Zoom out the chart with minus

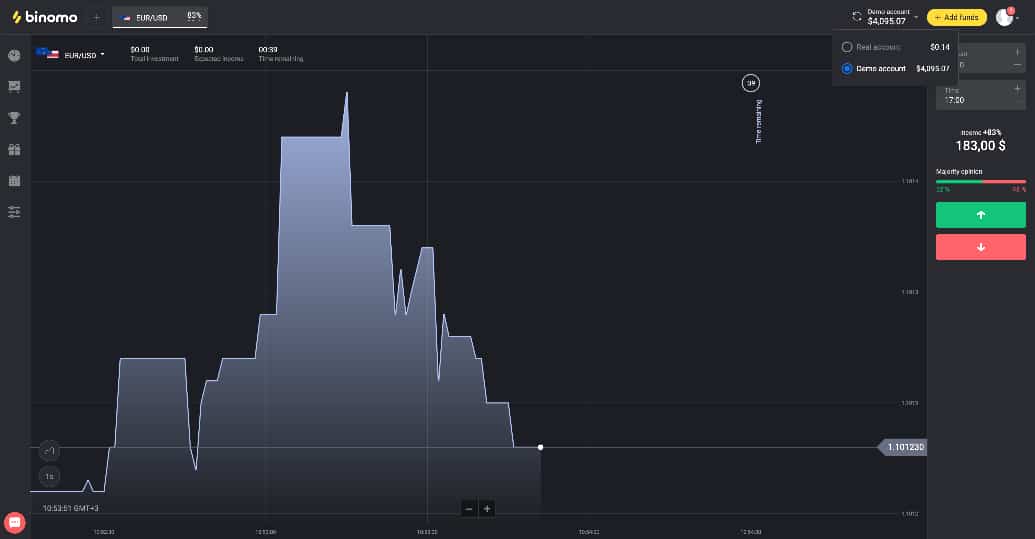click(x=469, y=509)
